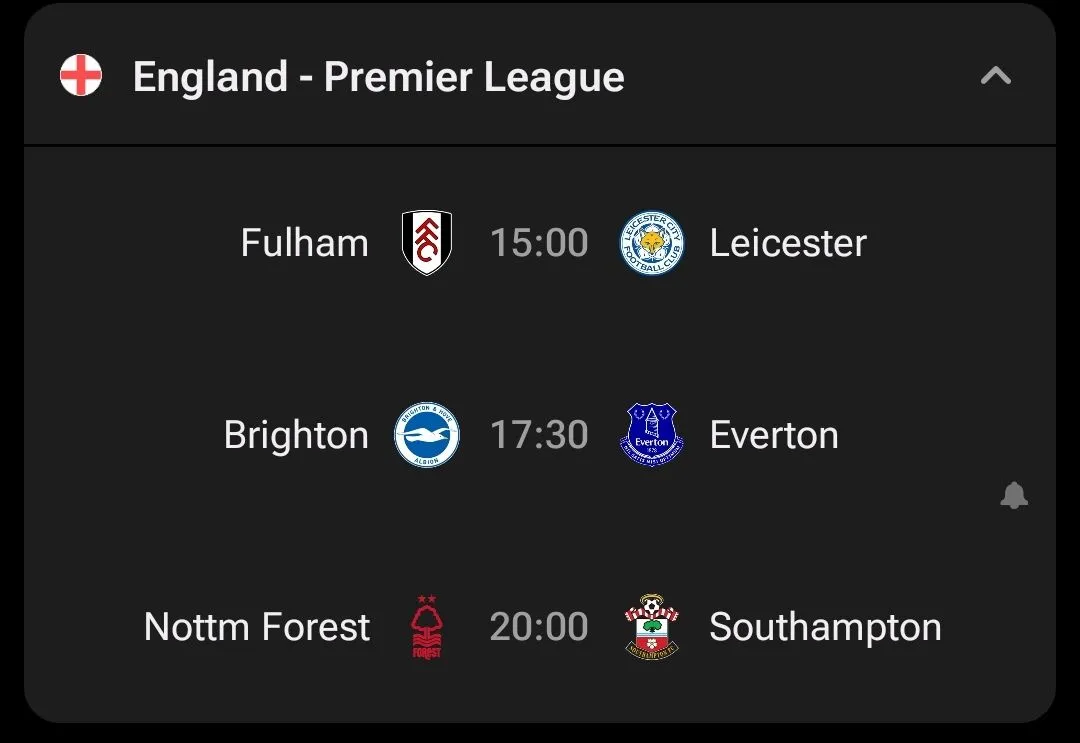Viewport: 1080px width, 743px height.
Task: Click the Leicester City crest
Action: (x=652, y=243)
